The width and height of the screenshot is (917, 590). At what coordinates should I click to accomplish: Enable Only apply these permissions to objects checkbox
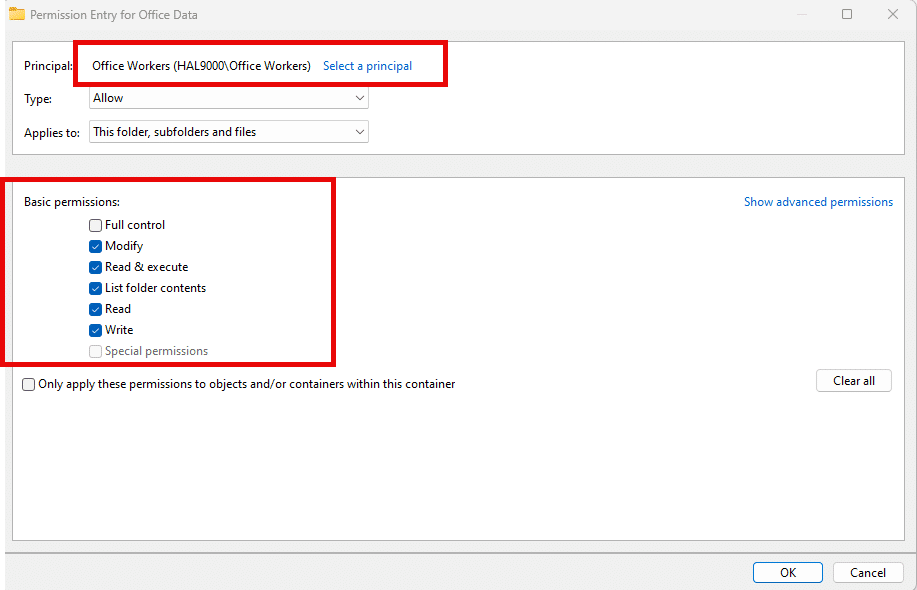click(28, 384)
